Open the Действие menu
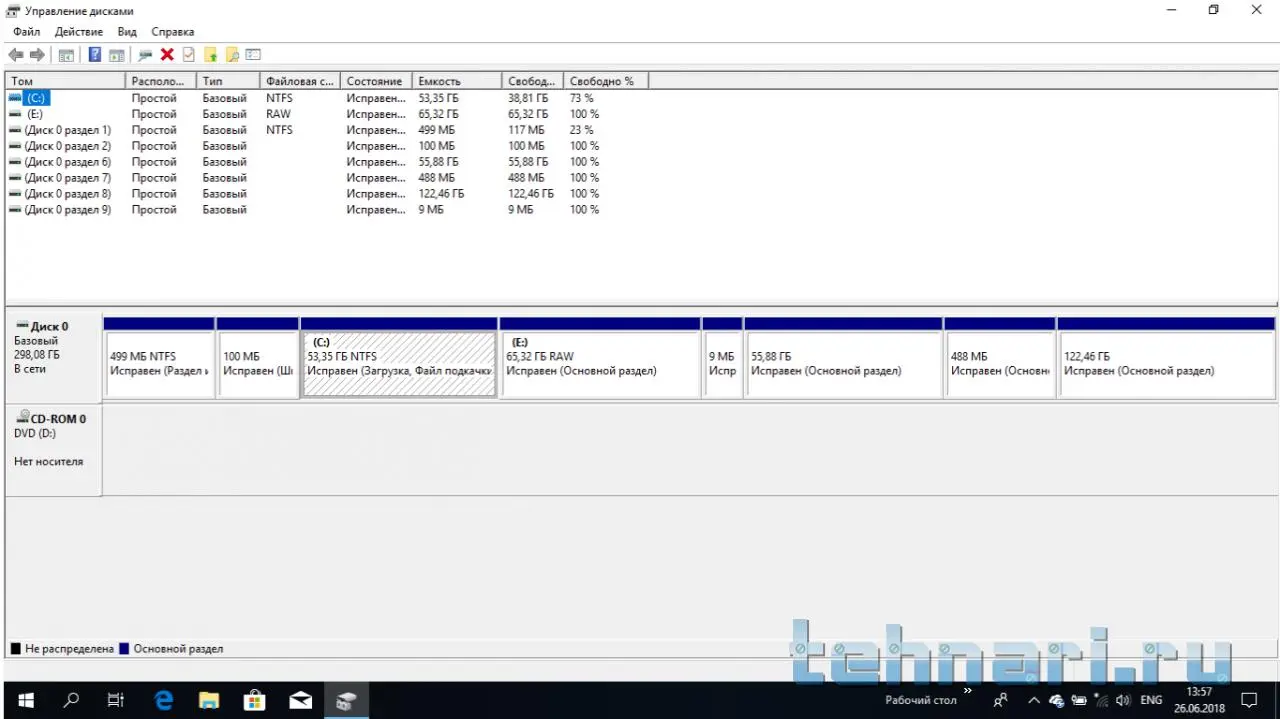Viewport: 1280px width, 719px height. [x=79, y=32]
